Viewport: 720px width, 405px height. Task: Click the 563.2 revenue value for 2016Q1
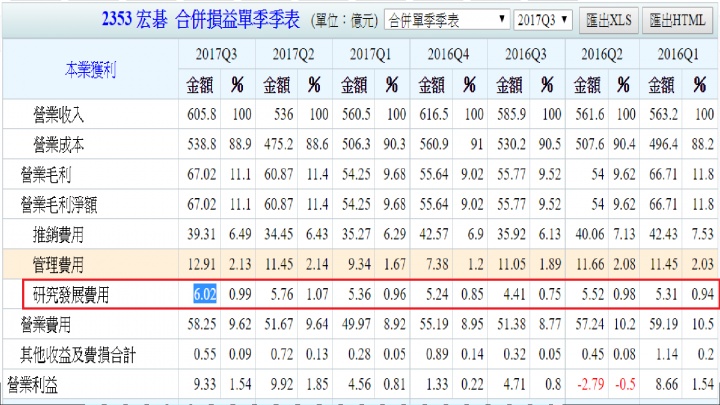(x=664, y=114)
